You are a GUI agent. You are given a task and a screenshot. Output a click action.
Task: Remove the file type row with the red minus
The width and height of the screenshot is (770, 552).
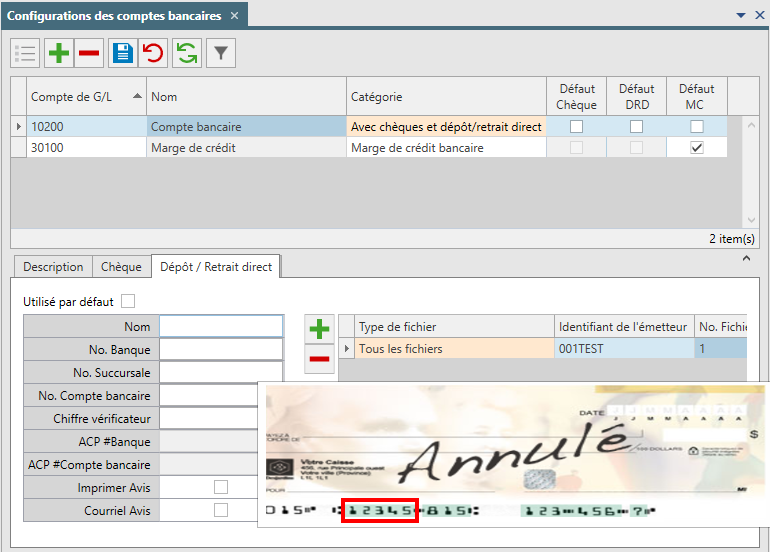click(x=319, y=359)
